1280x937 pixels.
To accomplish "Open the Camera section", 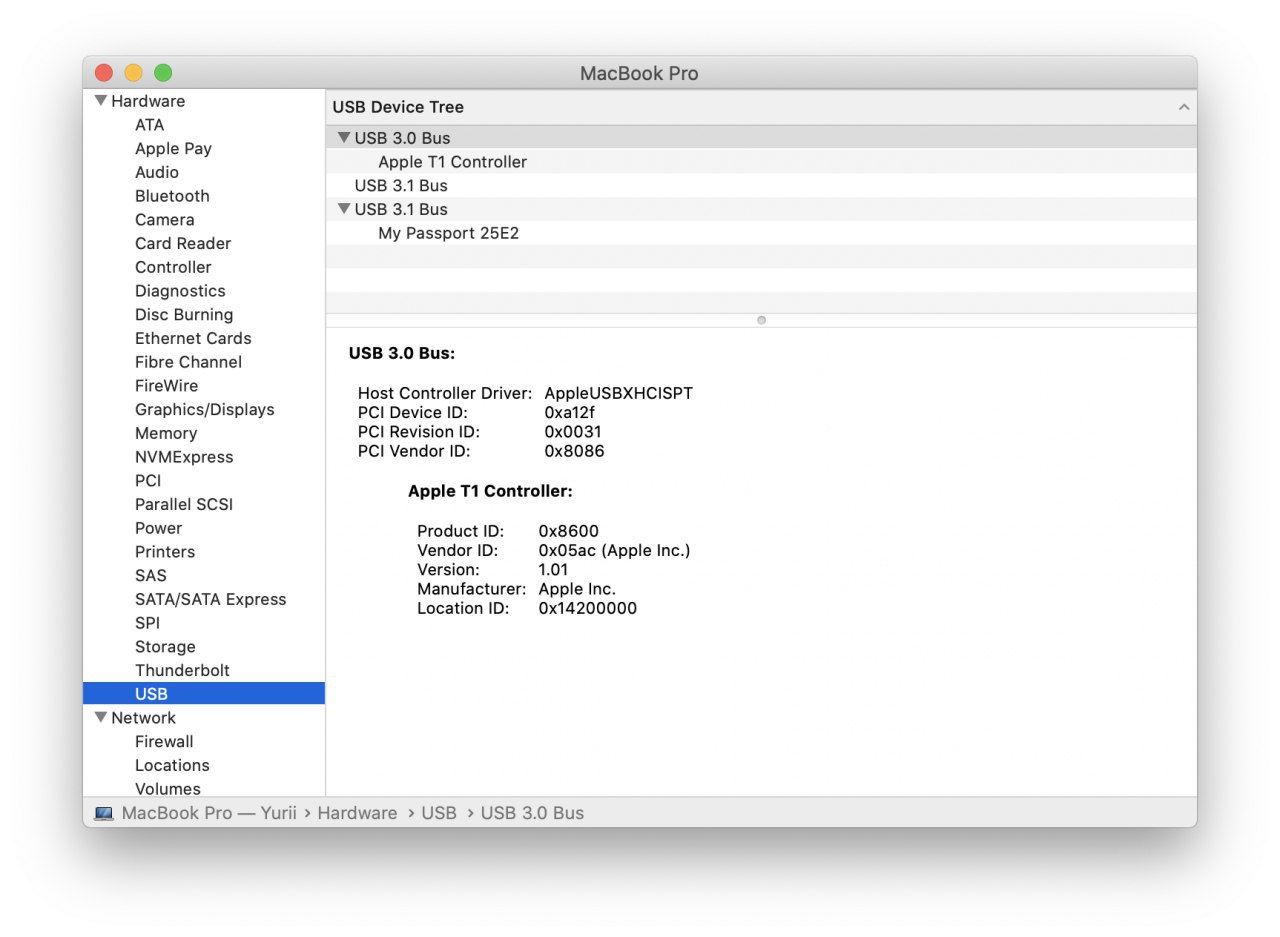I will 165,220.
